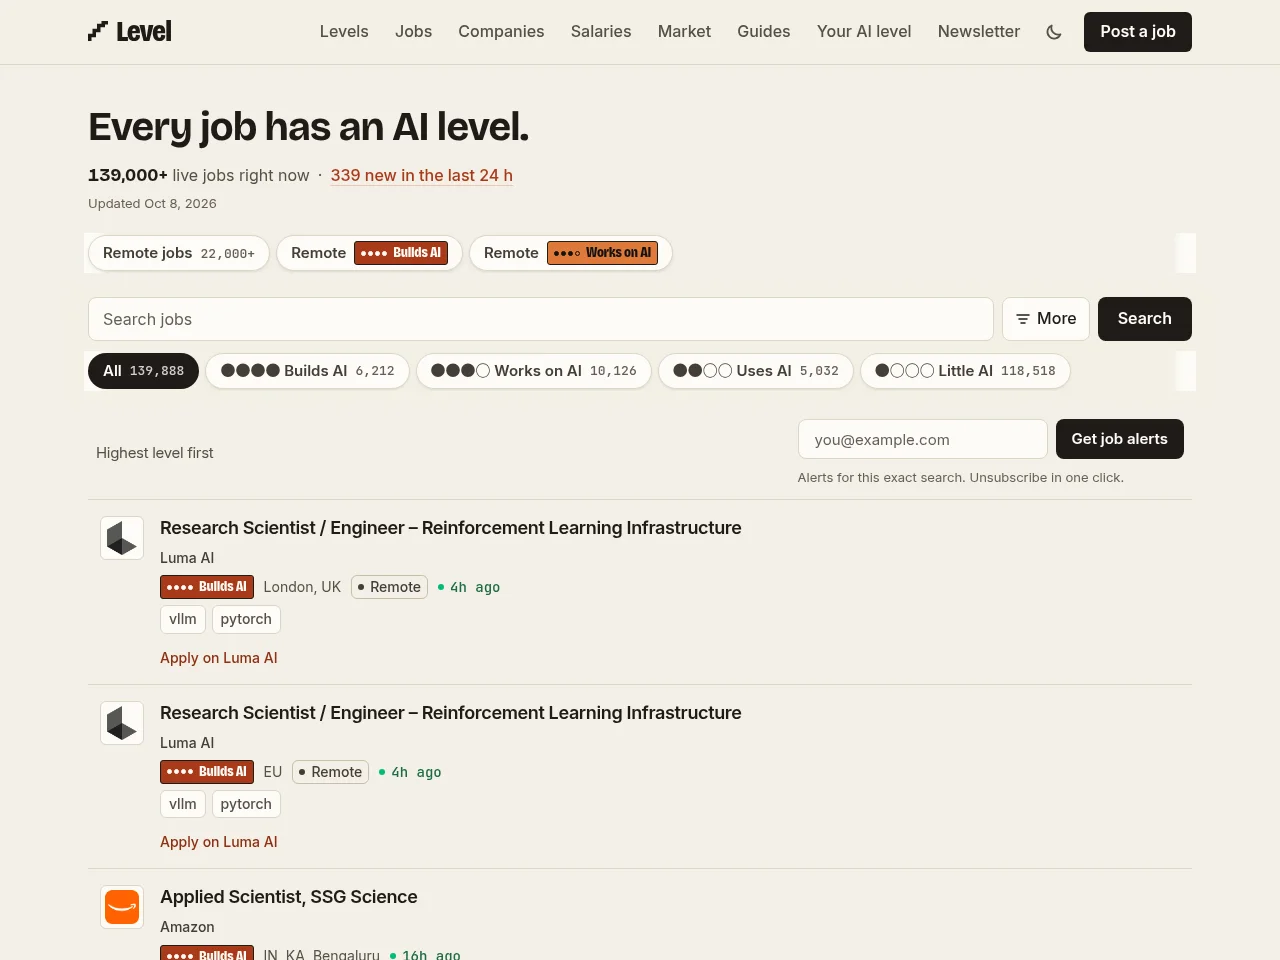The image size is (1280, 960).
Task: Open 339 new in the last 24 h link
Action: pyautogui.click(x=422, y=175)
